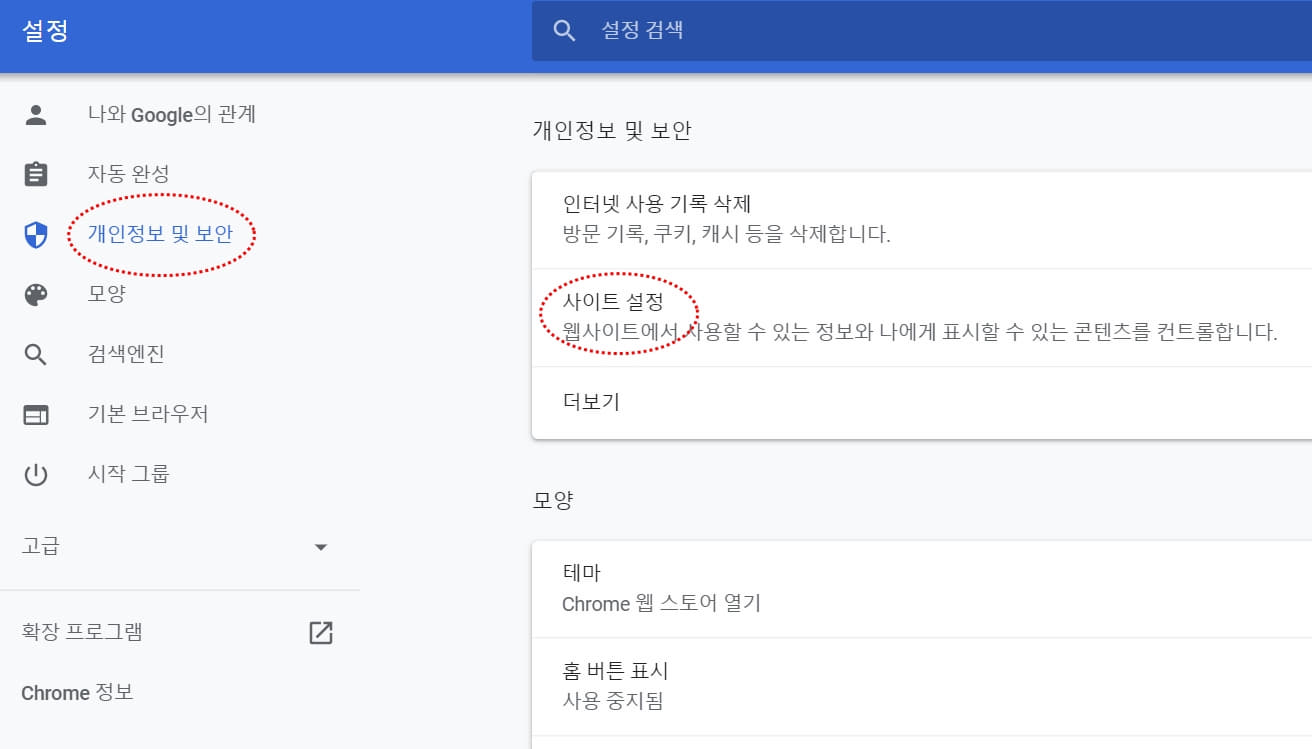Click text 방문 기록, 쿠키, 캐시 등을 삭제합니다

pyautogui.click(x=726, y=235)
